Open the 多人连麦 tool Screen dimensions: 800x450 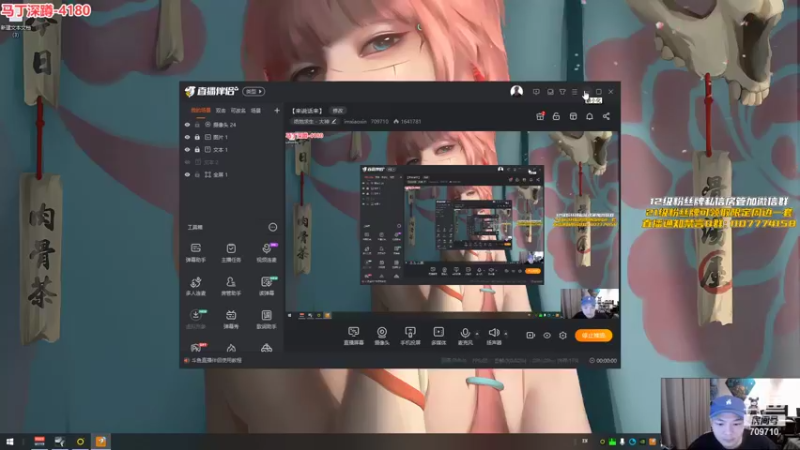[x=195, y=286]
